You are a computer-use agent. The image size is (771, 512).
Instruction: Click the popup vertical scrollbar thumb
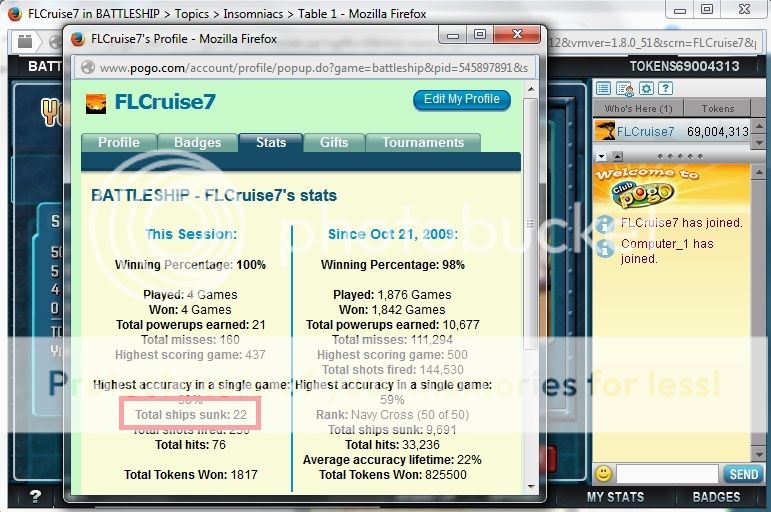coord(531,224)
